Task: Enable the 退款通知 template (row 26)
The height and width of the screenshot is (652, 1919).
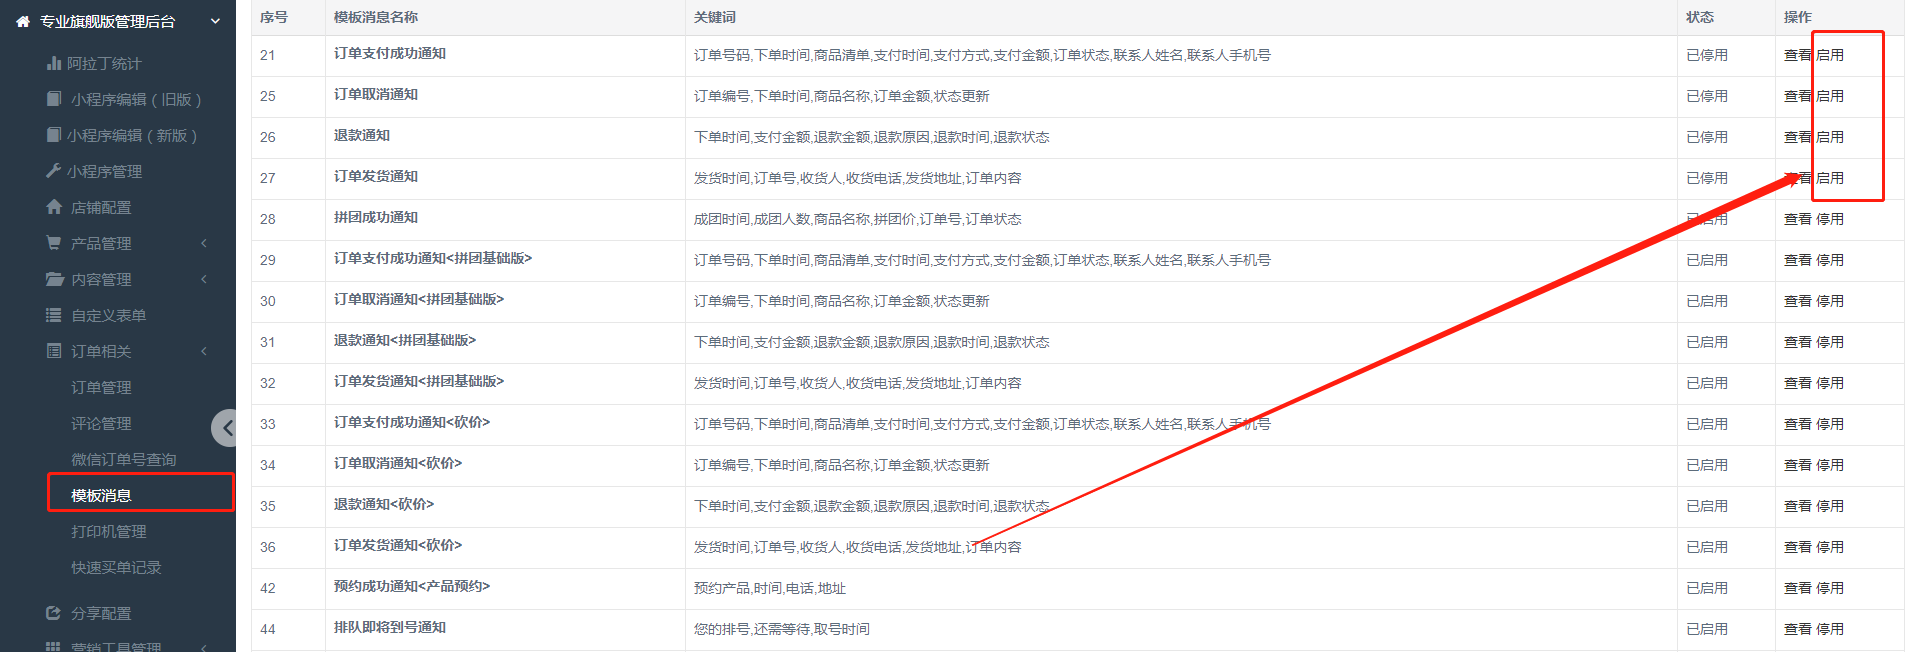Action: pyautogui.click(x=1830, y=137)
